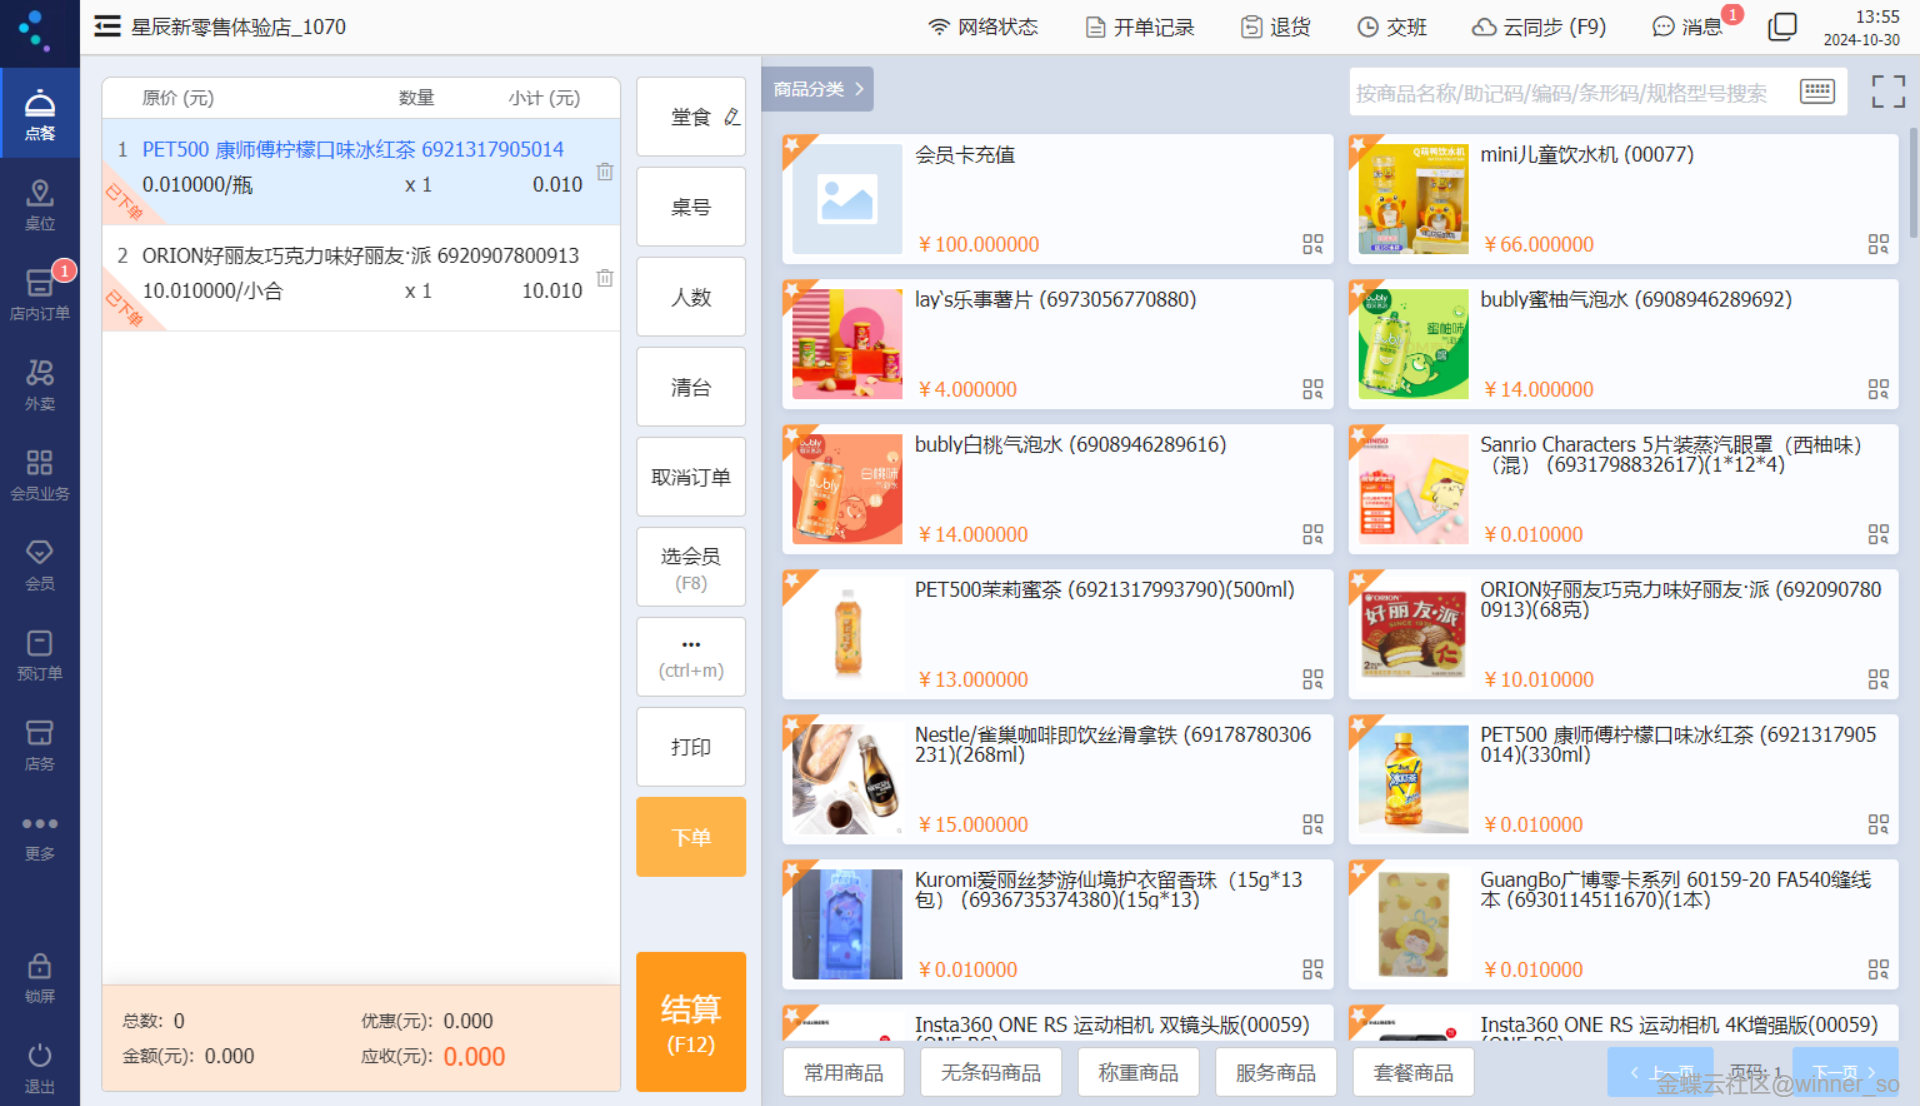The height and width of the screenshot is (1106, 1920).
Task: Open QR icon for bubly白桃气泡水
Action: pyautogui.click(x=1313, y=534)
